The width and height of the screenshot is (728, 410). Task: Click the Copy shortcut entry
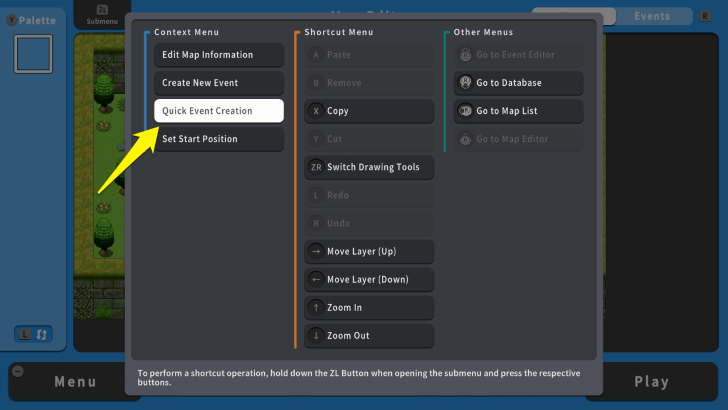[x=369, y=111]
